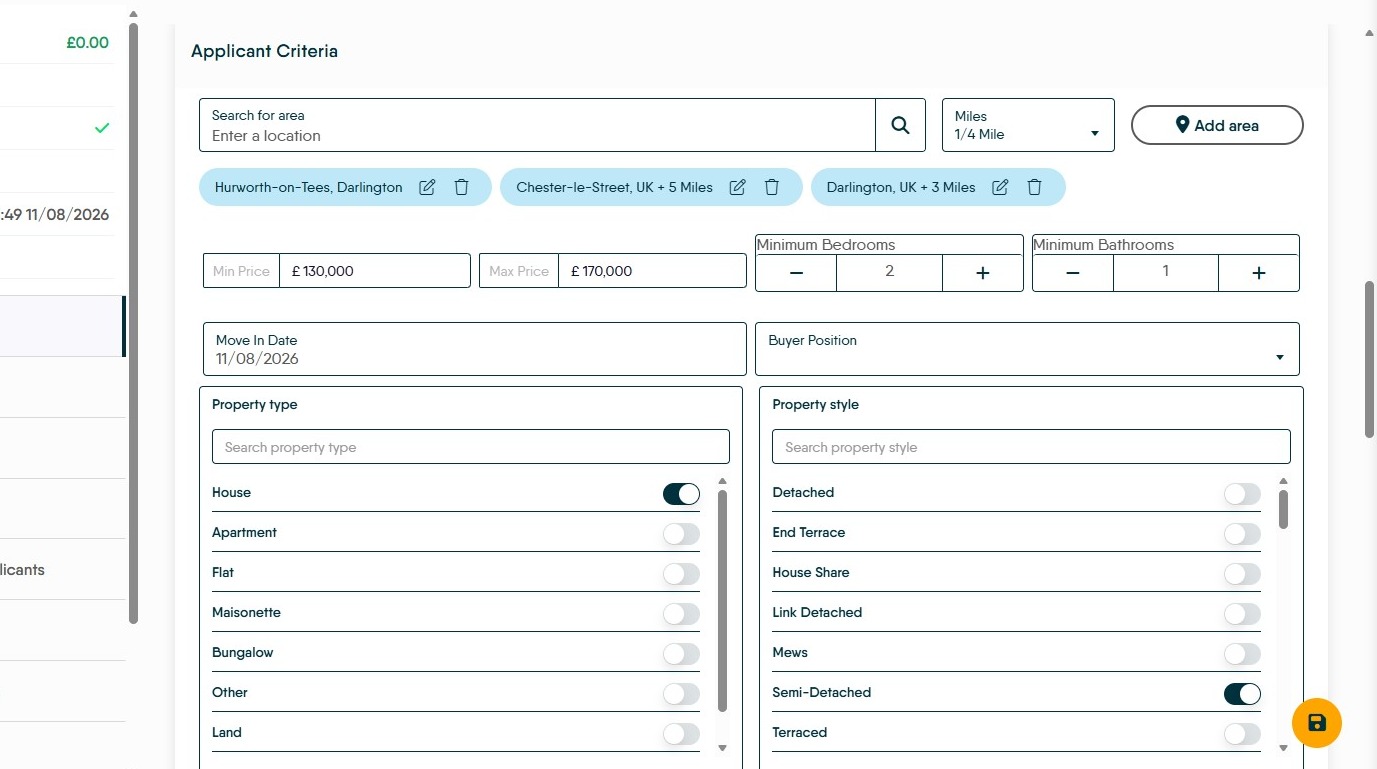Disable the Semi-Detached style toggle
Screen dimensions: 1377x769
tap(1242, 694)
